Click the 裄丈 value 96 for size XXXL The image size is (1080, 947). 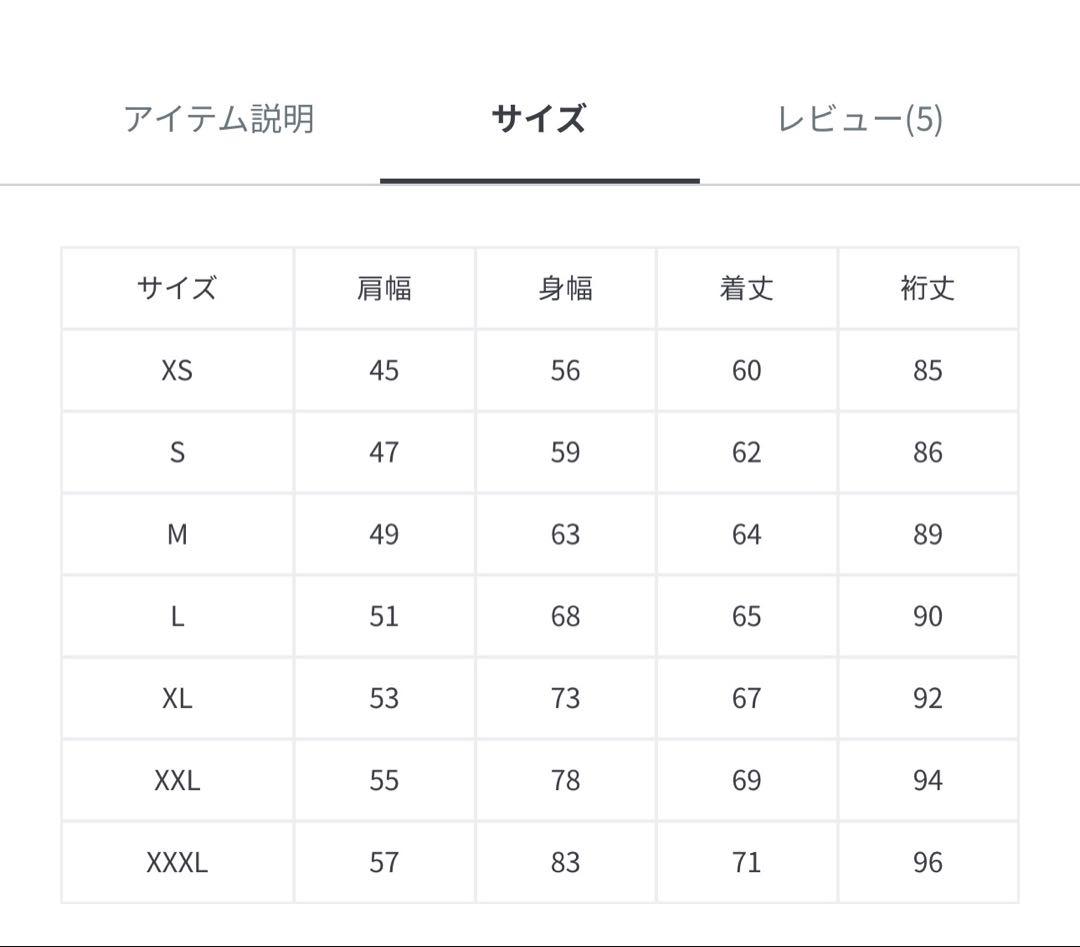coord(929,861)
